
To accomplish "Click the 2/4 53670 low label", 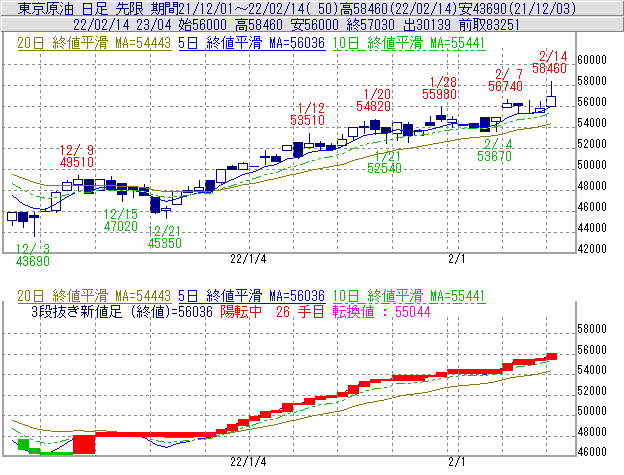I will [495, 150].
